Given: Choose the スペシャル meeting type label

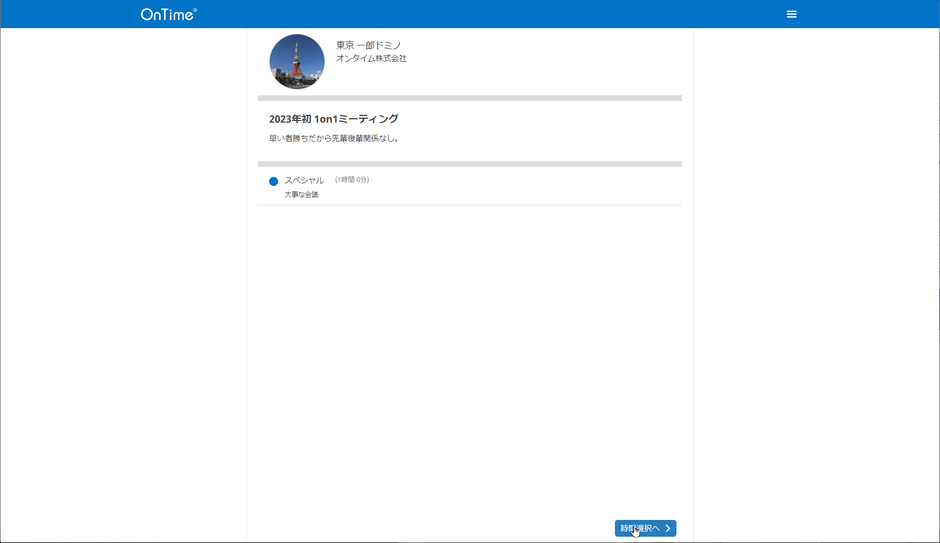Looking at the screenshot, I should click(304, 180).
